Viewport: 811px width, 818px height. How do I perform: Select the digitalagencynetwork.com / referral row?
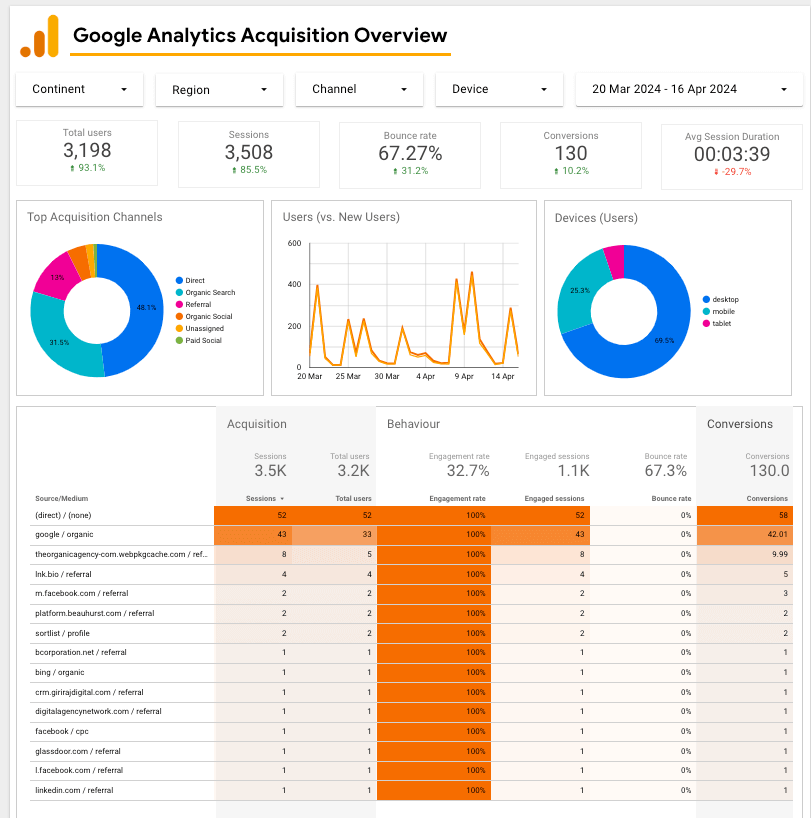[x=411, y=712]
